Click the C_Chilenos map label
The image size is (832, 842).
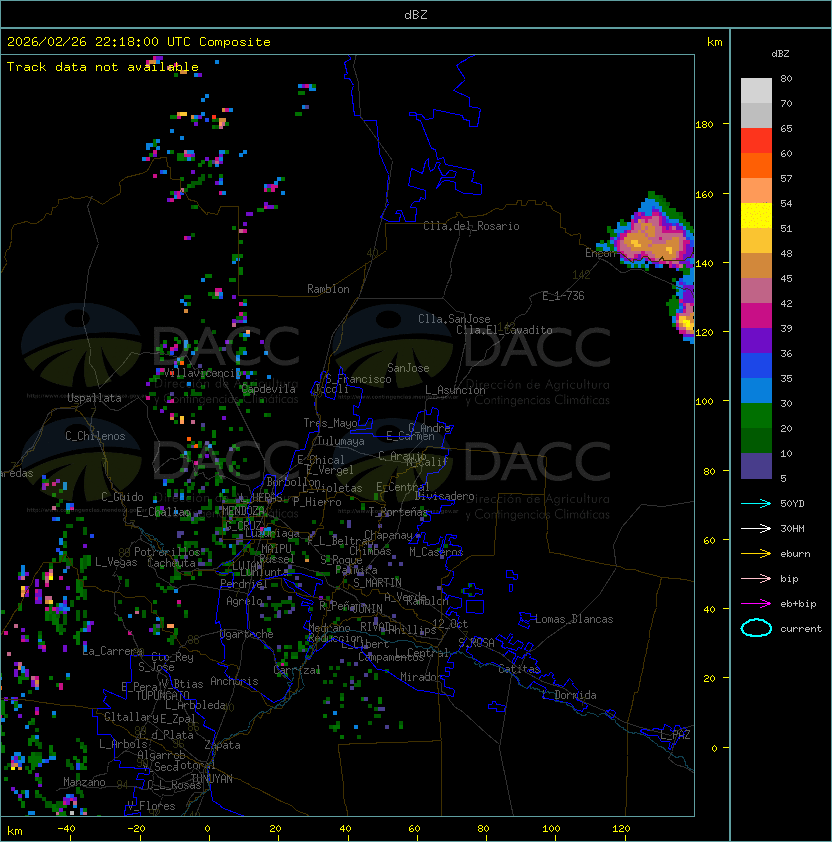coord(95,436)
